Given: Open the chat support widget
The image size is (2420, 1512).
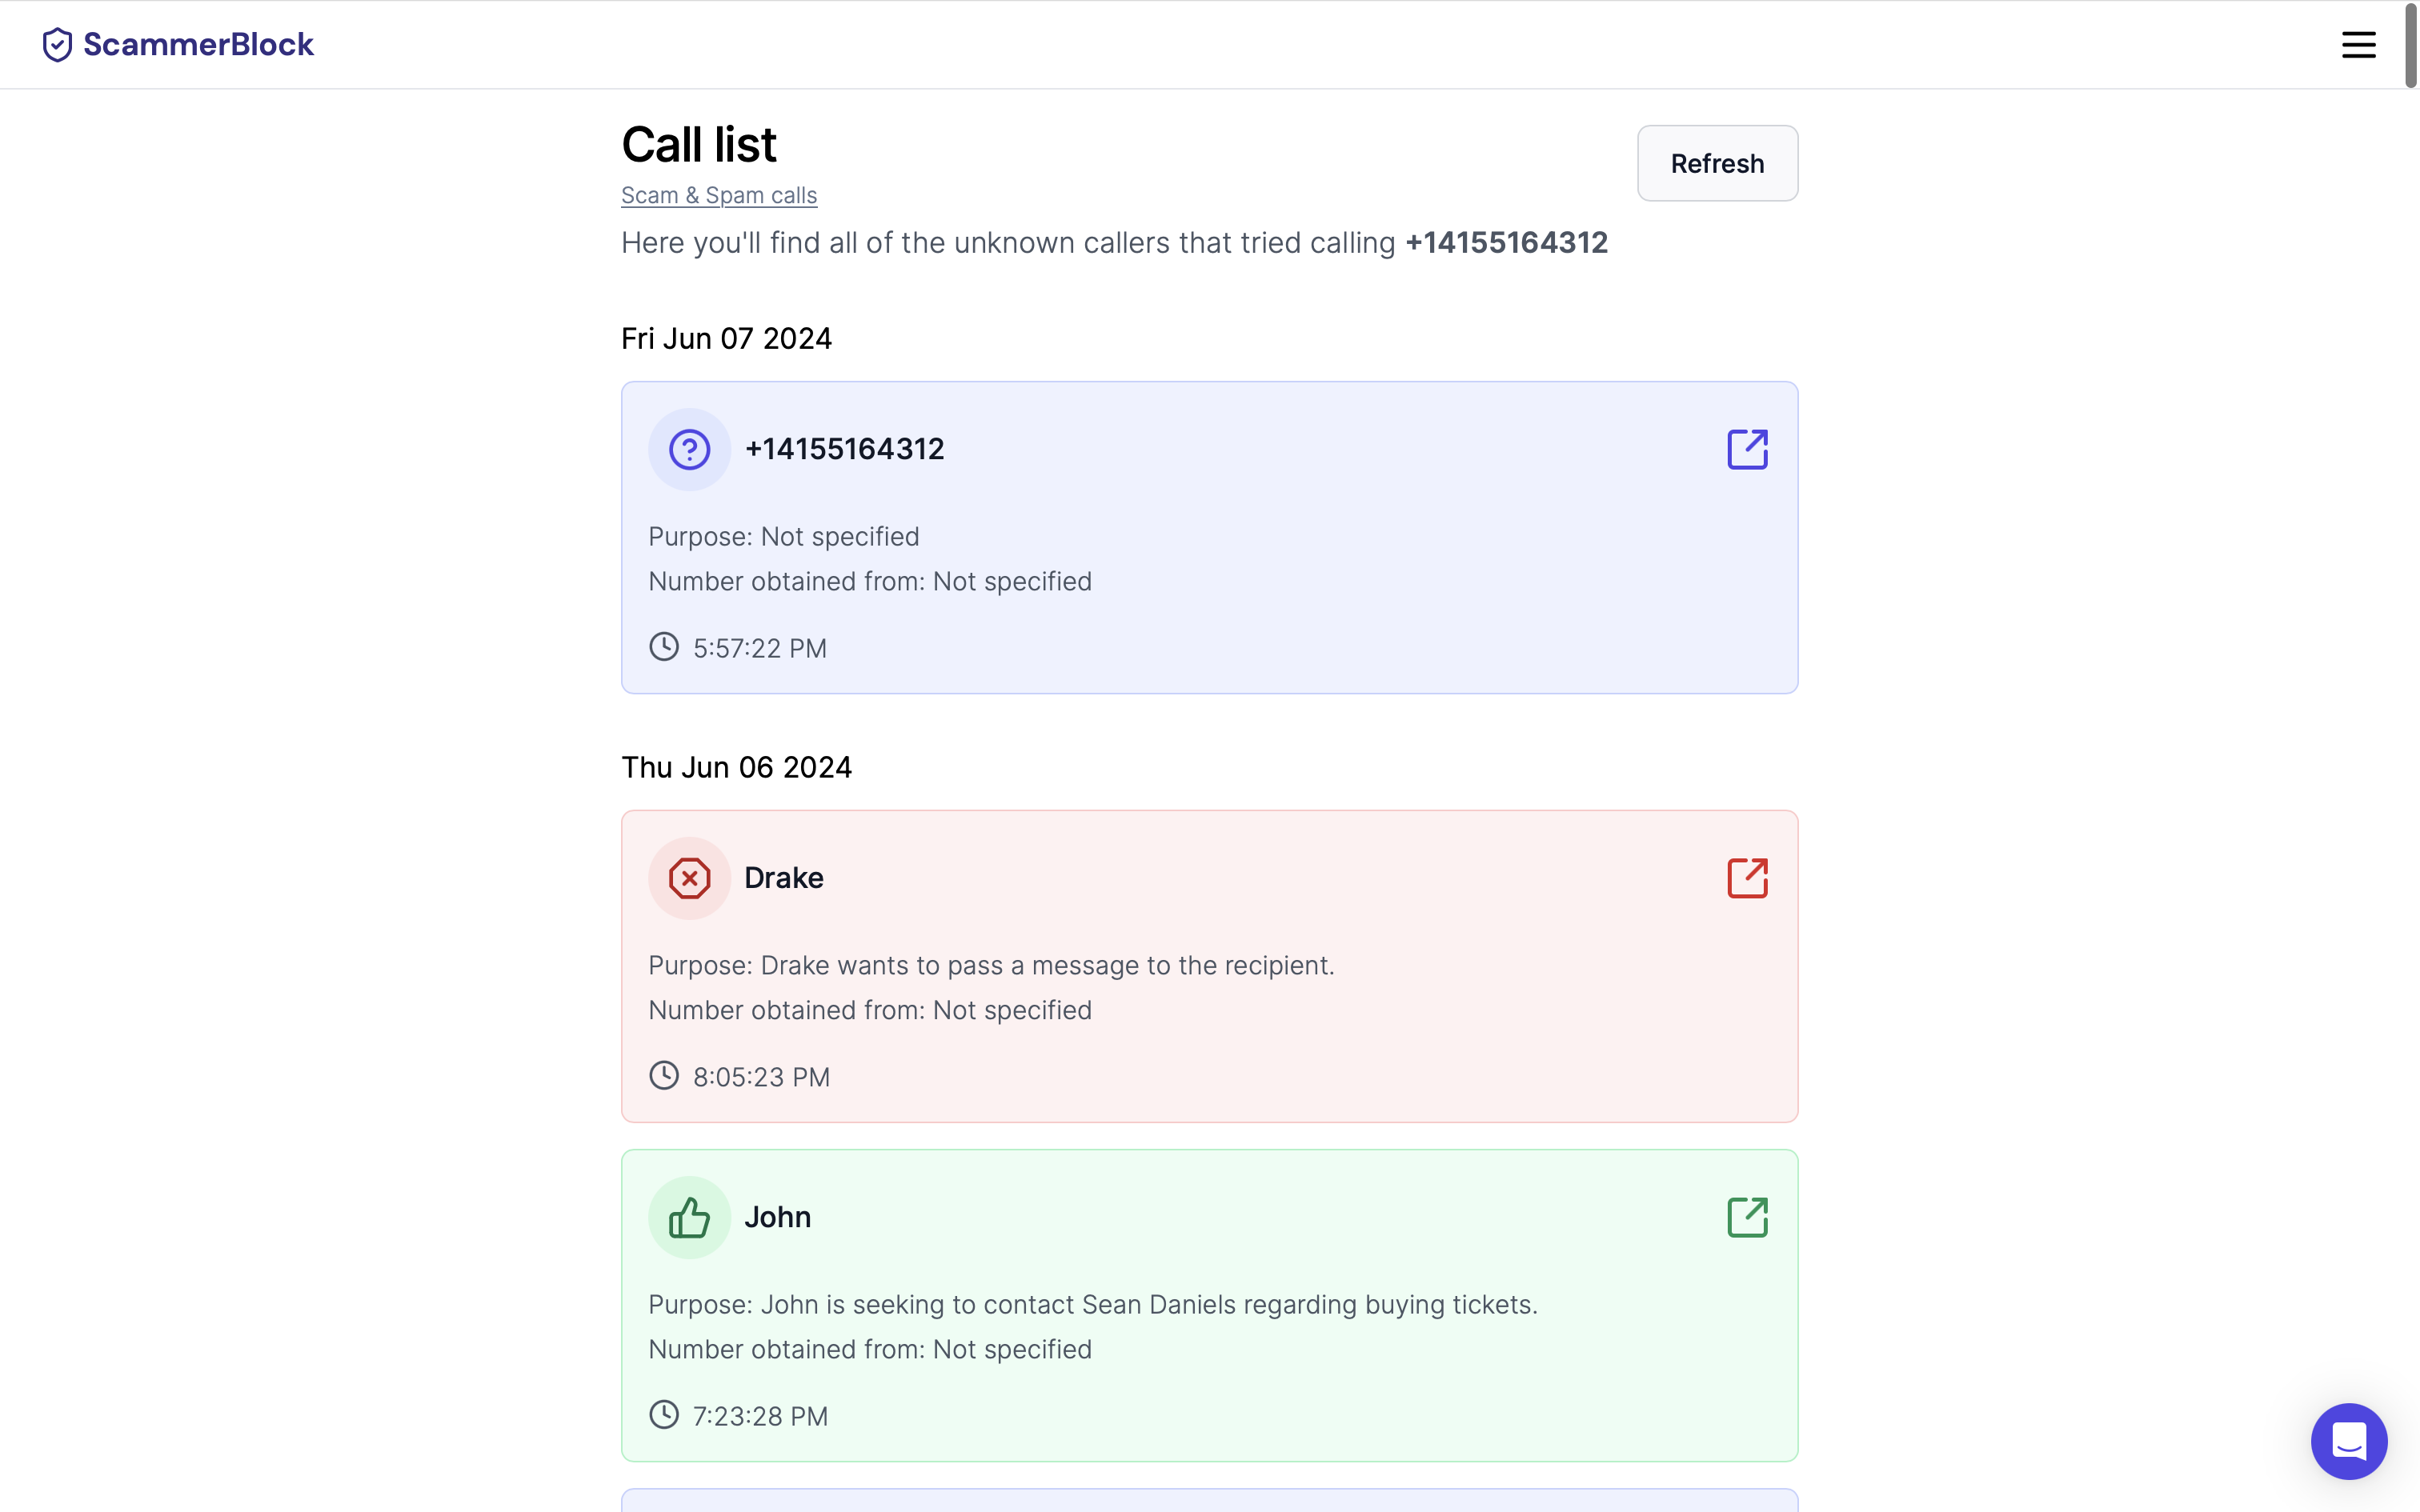Looking at the screenshot, I should (2348, 1440).
